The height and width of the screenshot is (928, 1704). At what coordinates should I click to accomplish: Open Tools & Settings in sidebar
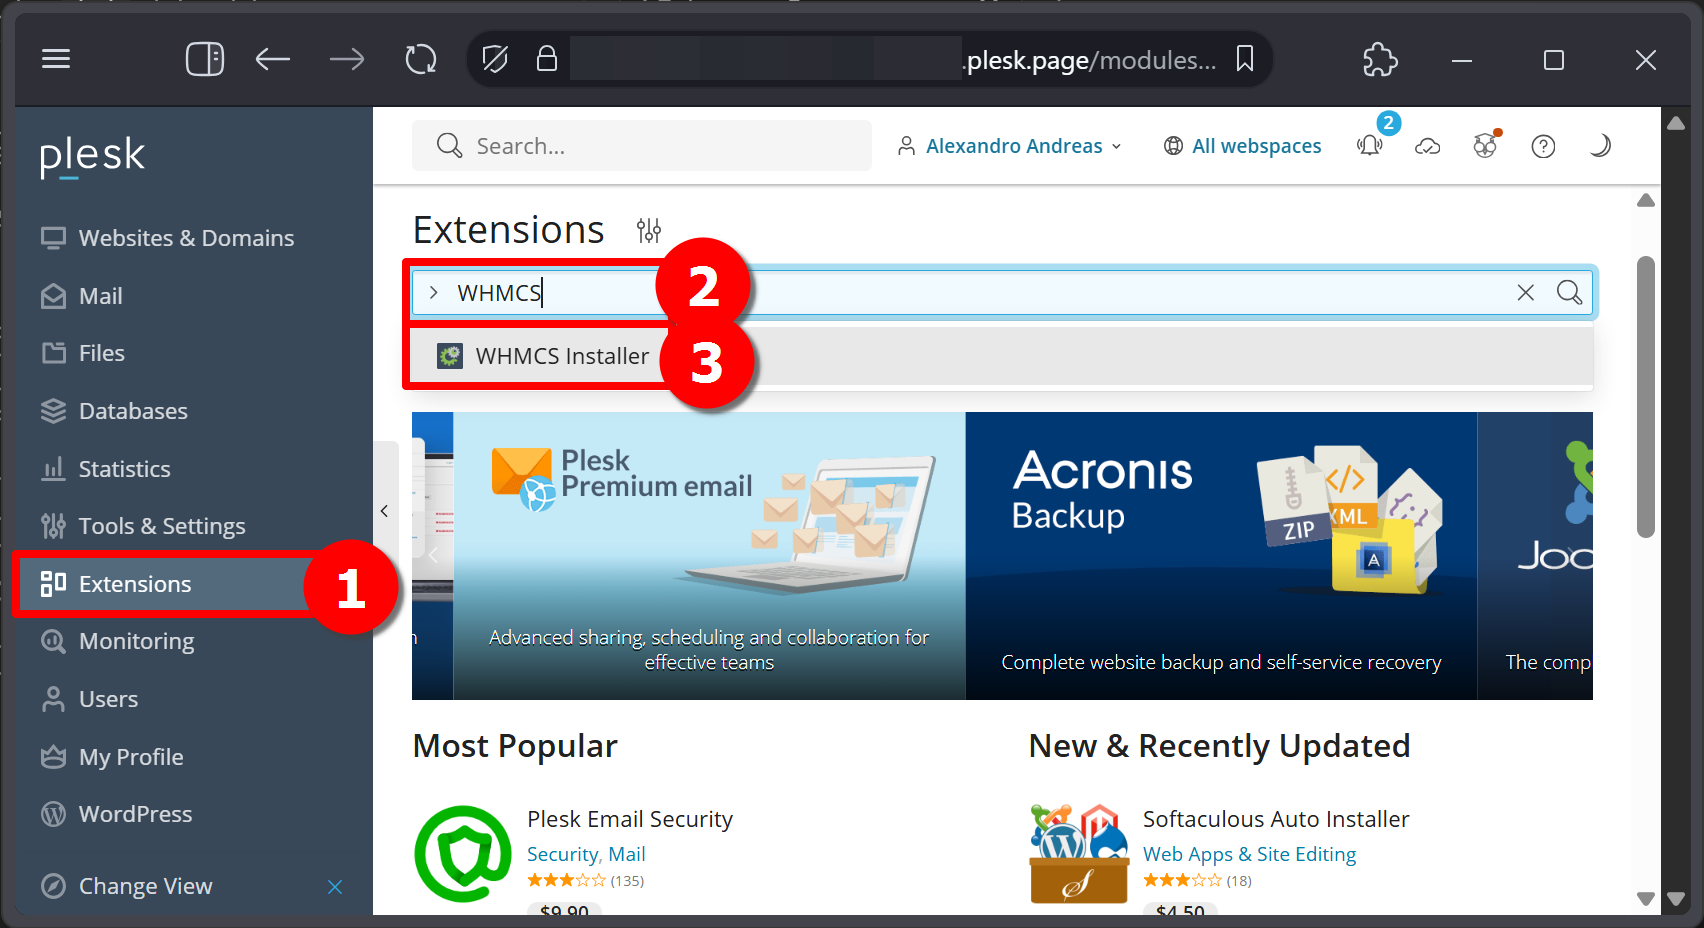coord(161,526)
